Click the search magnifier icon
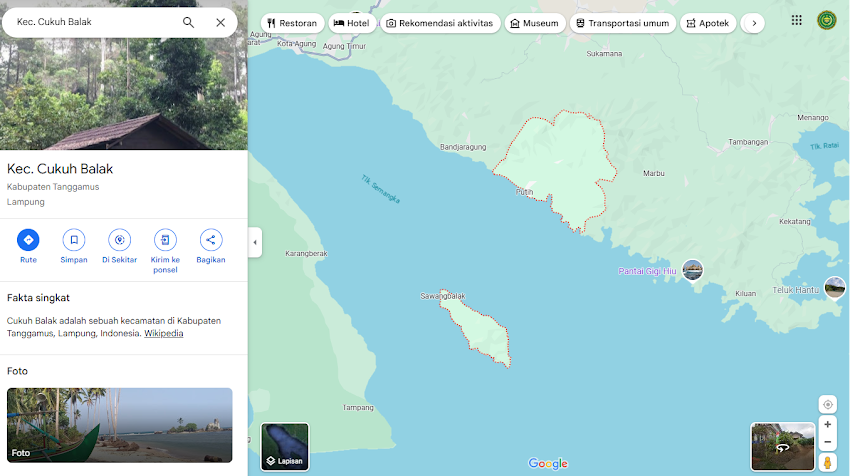Screen dimensions: 850x476 point(188,22)
